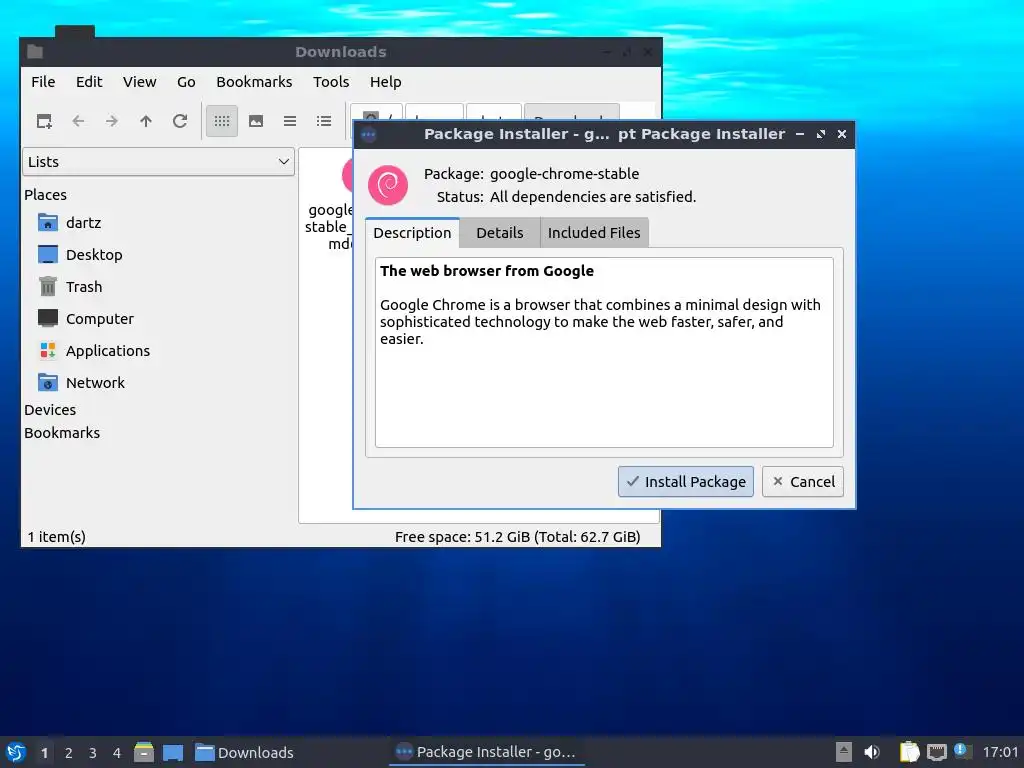
Task: Click the Install Package button
Action: coord(686,481)
